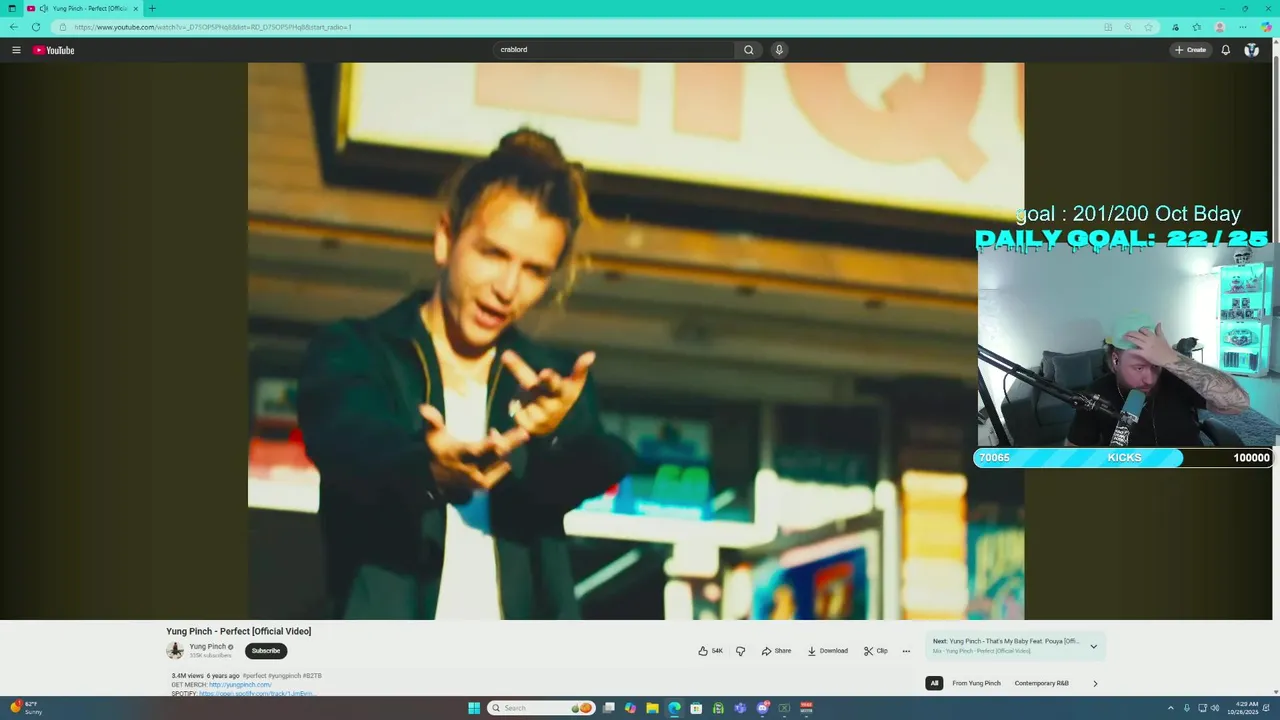
Task: Open browser profile icon
Action: click(x=1220, y=27)
